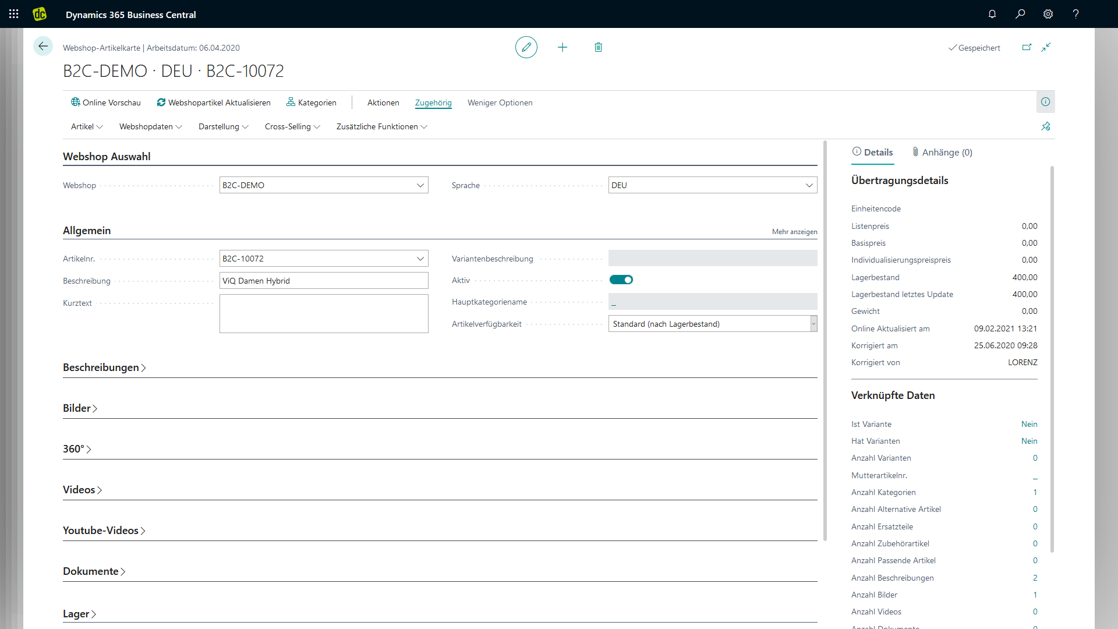
Task: Toggle the Aktiv switch off
Action: (x=621, y=280)
